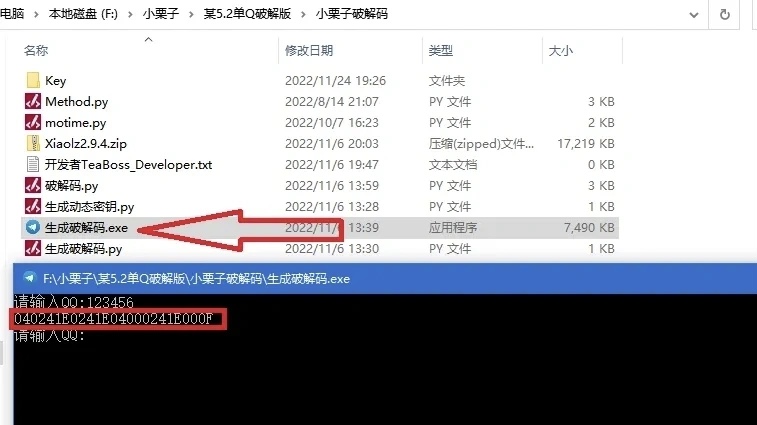This screenshot has width=757, height=425.
Task: Sort files by 类型 column header
Action: [441, 50]
